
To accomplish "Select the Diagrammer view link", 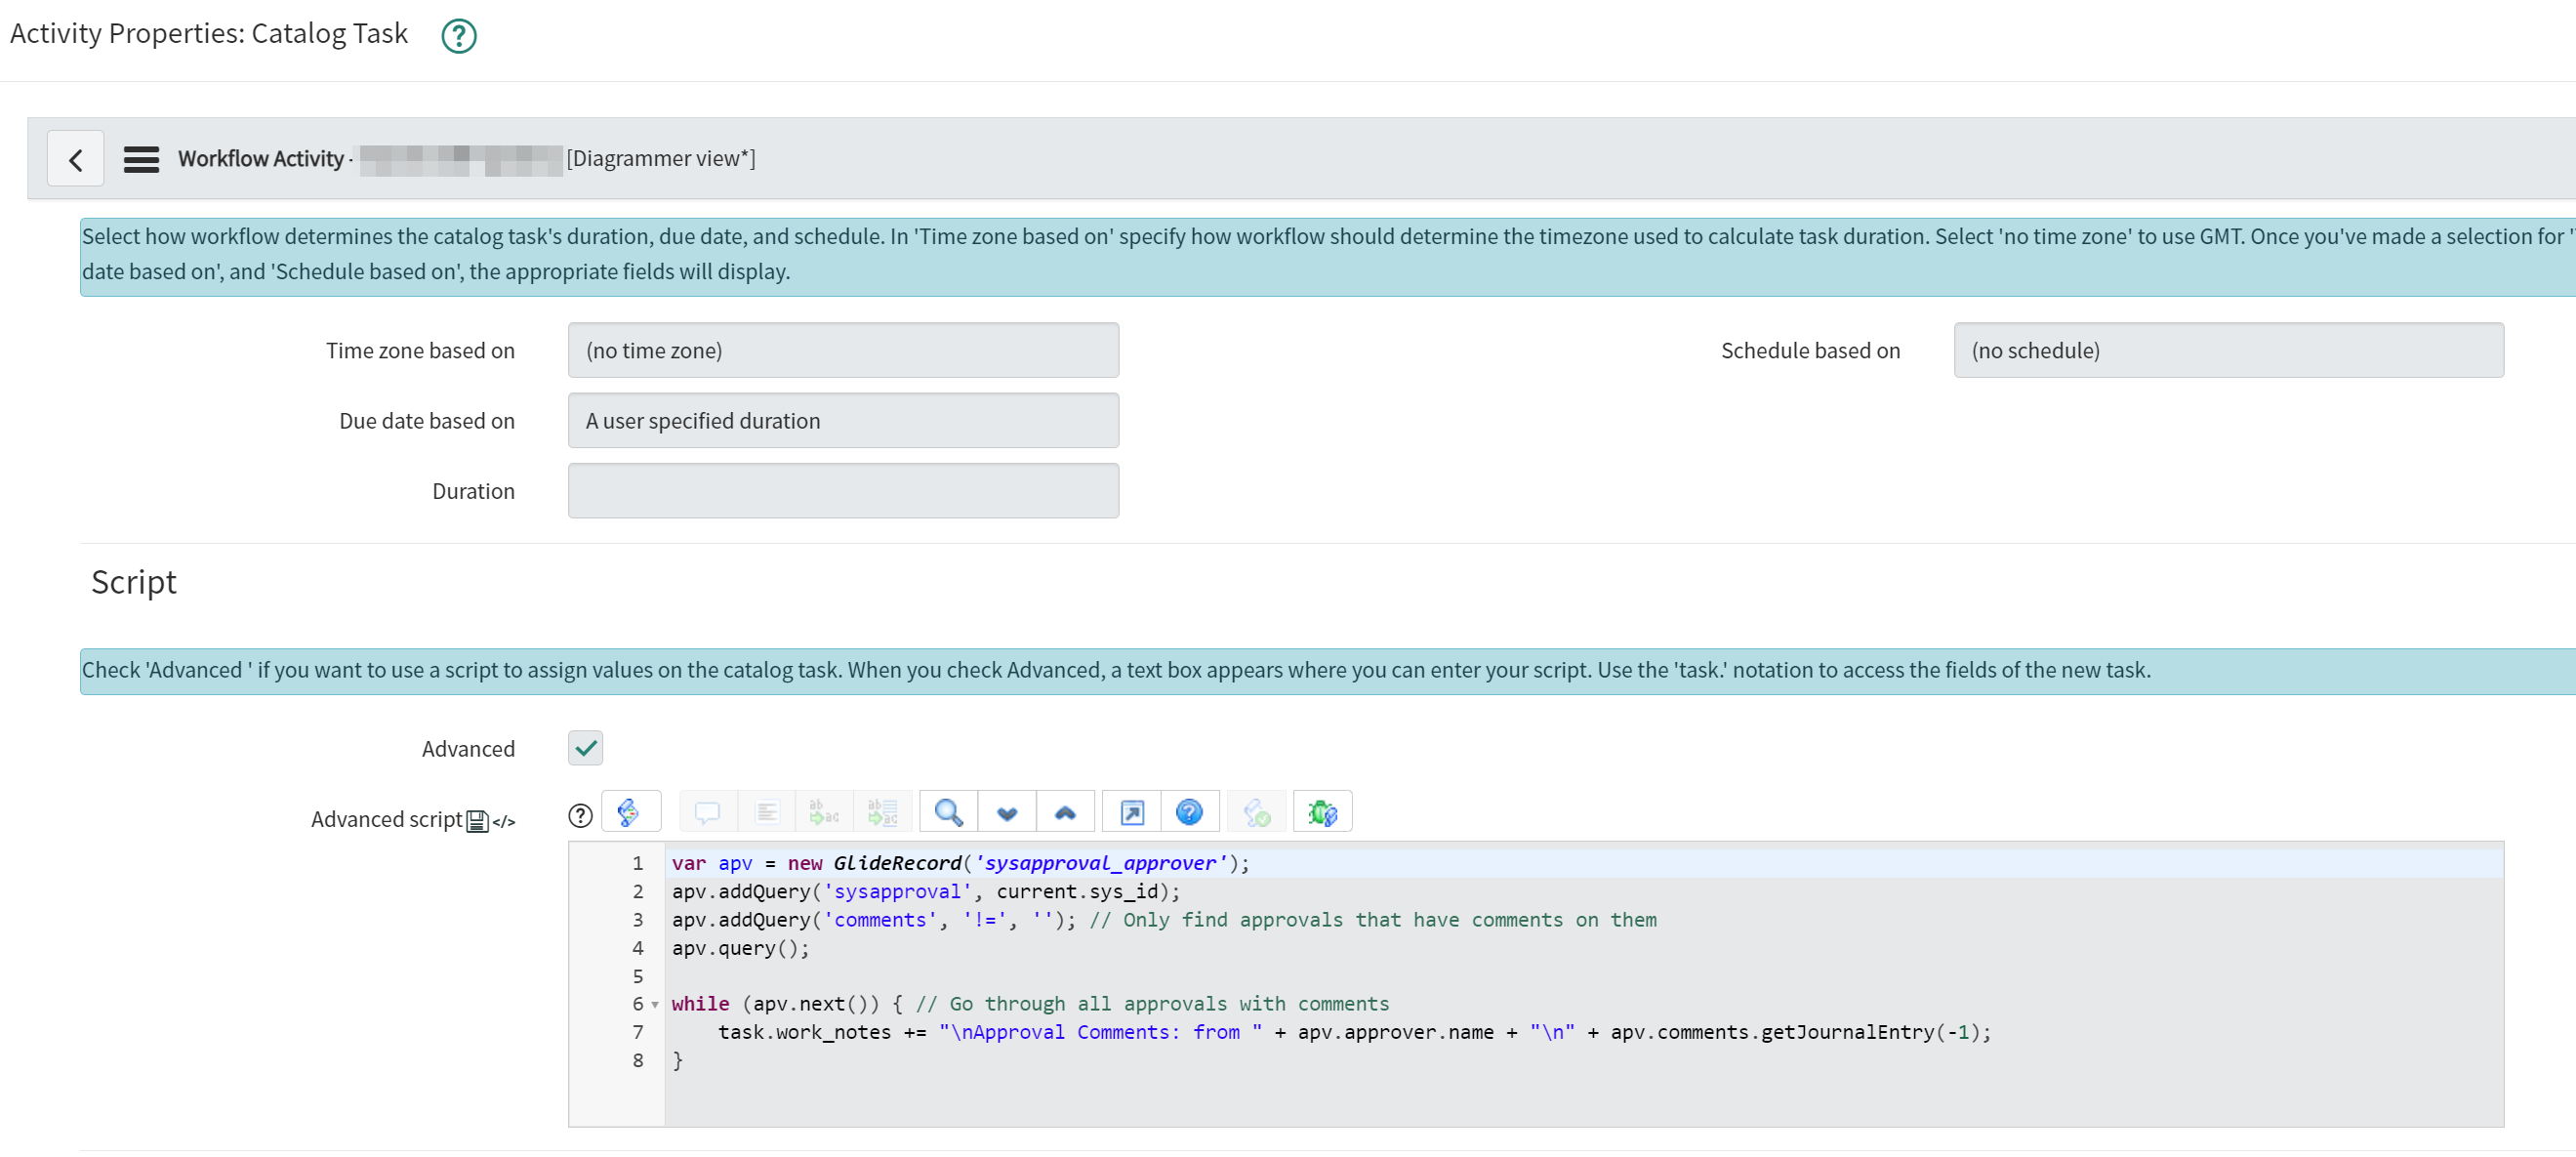I will [x=660, y=158].
